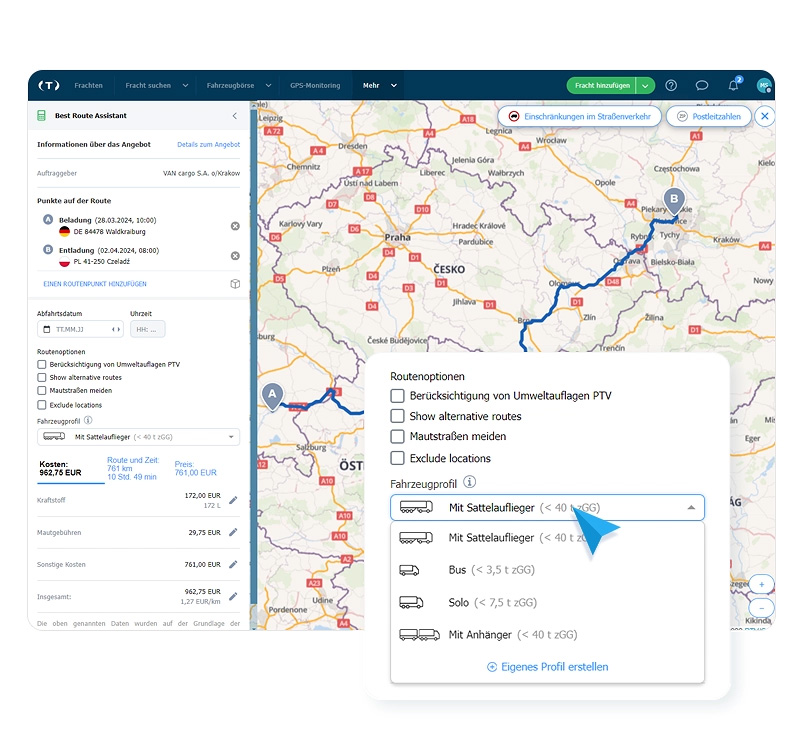The image size is (800, 750).
Task: Remove the Beladung route point
Action: pos(235,226)
